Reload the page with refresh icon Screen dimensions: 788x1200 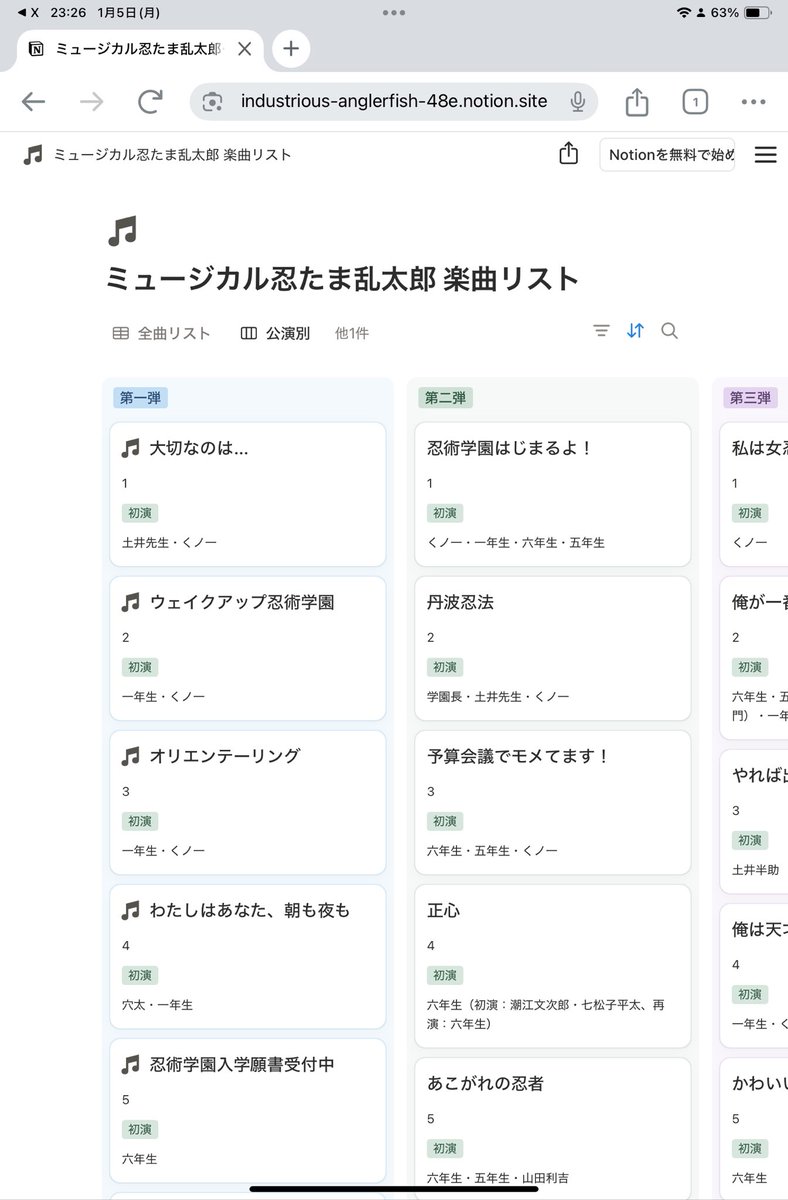(151, 101)
